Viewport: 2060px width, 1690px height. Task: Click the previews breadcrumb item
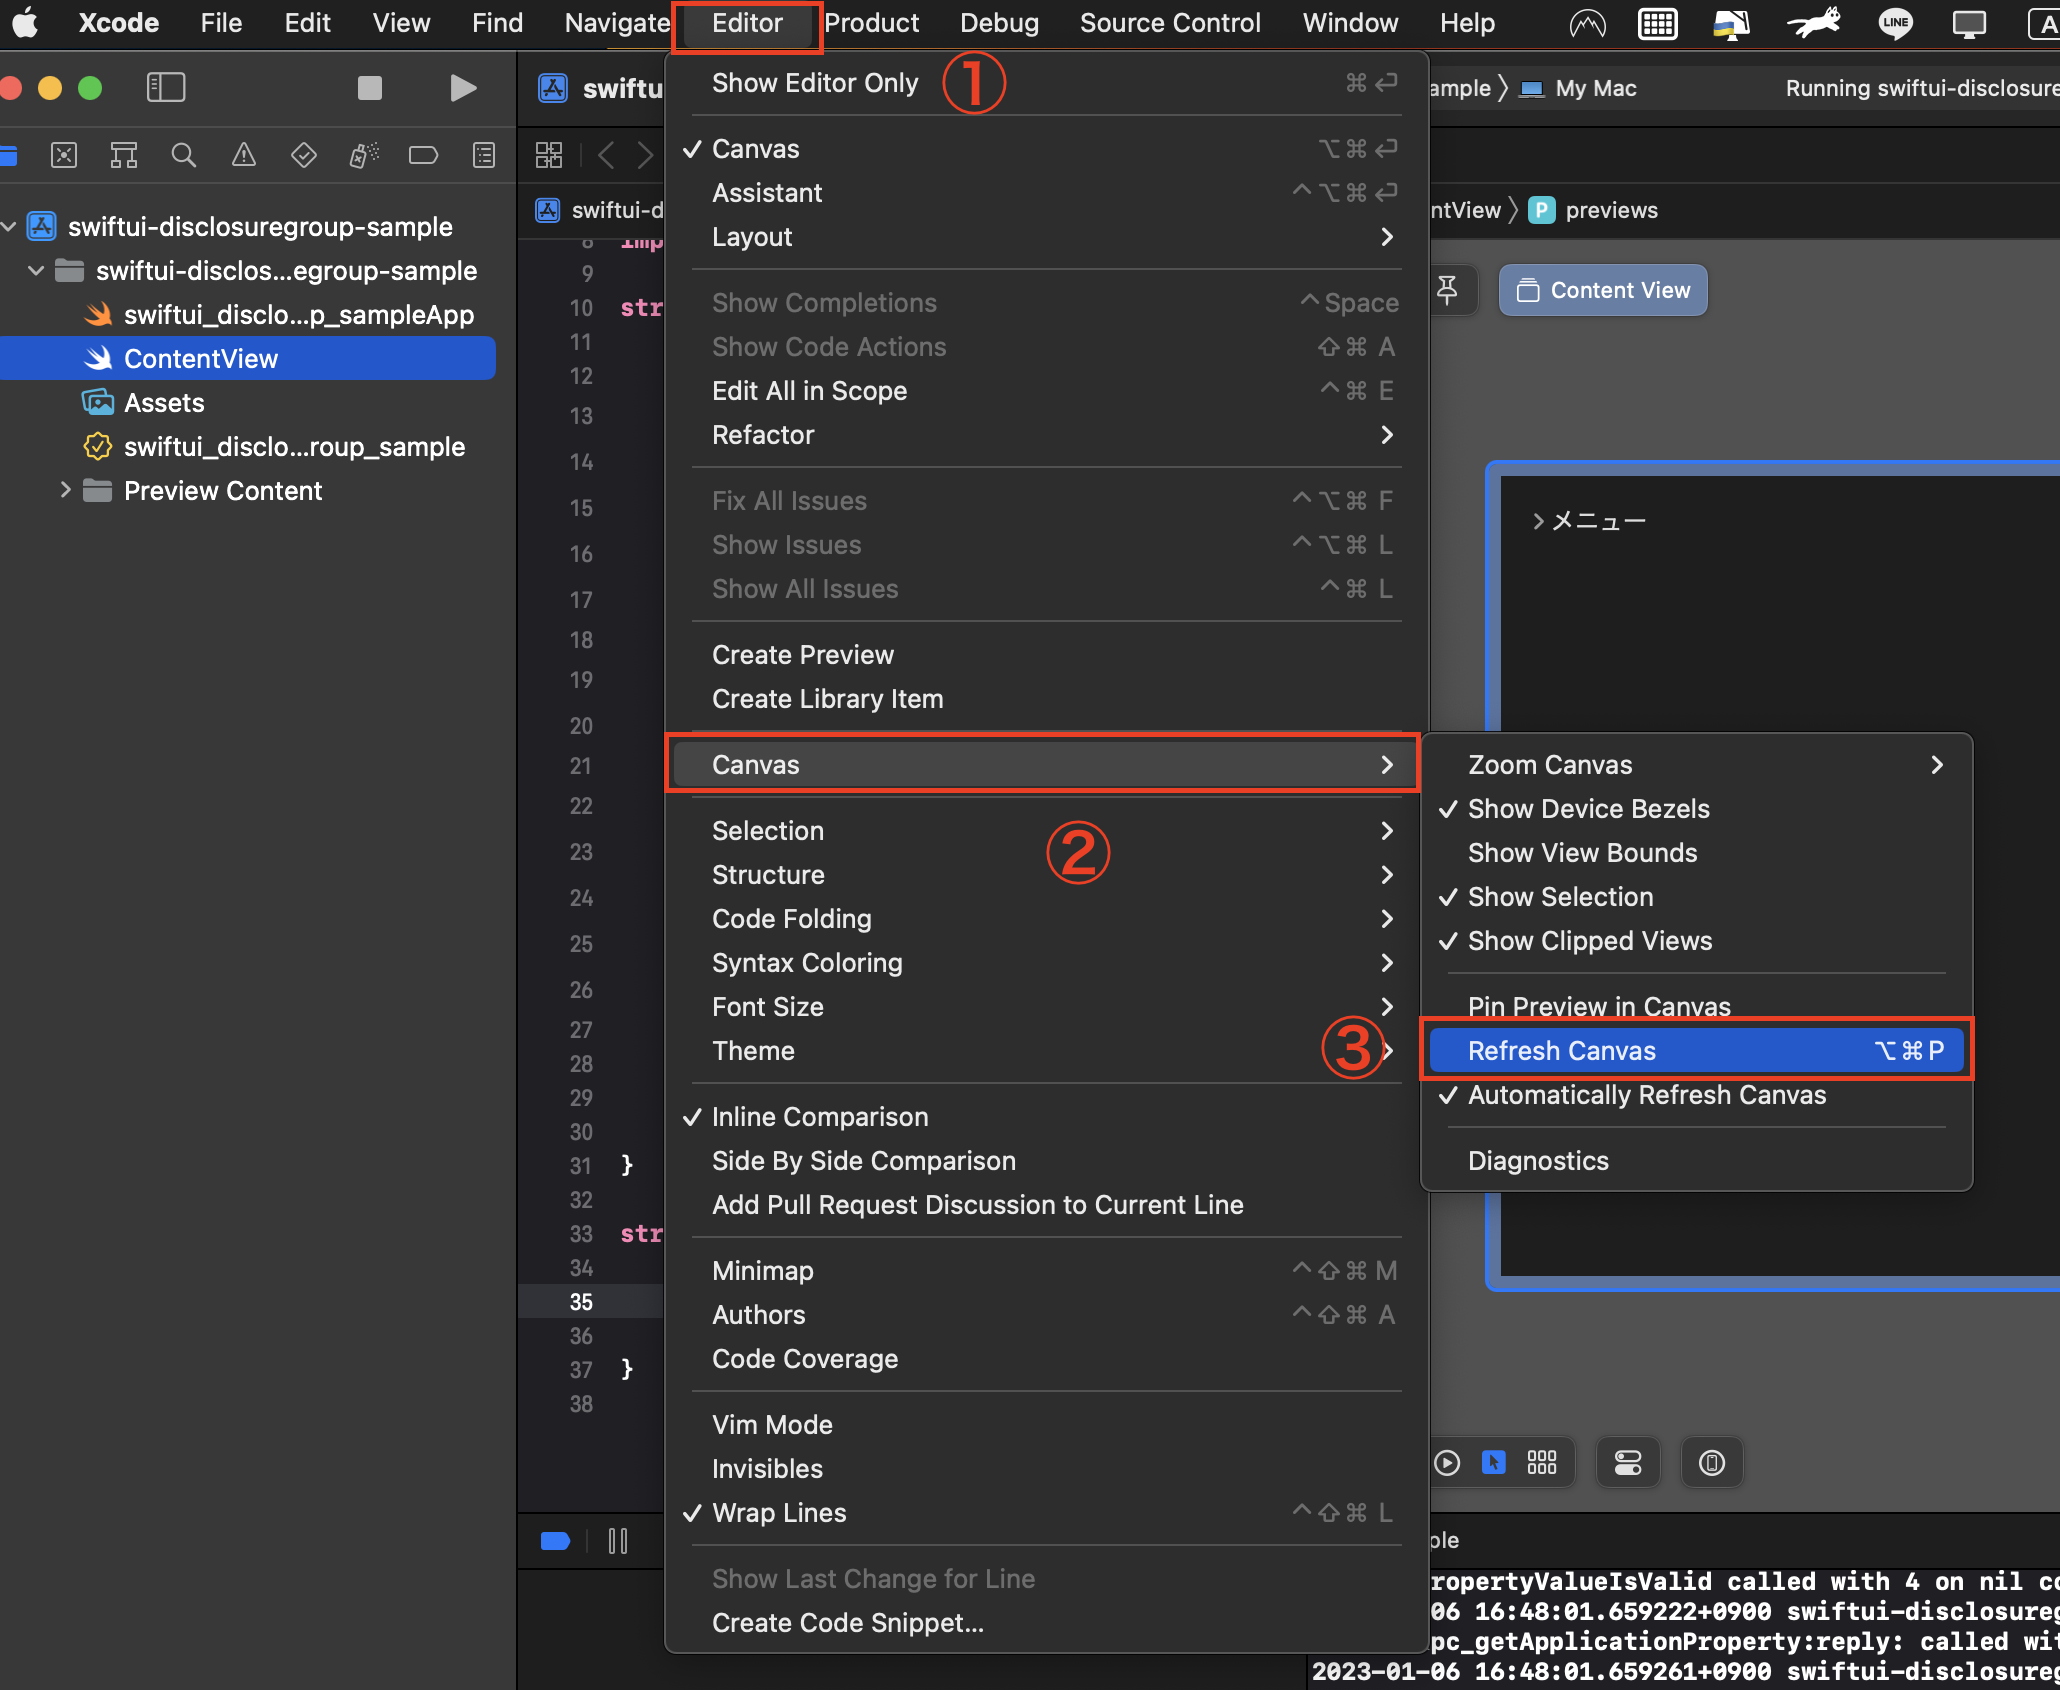pos(1593,210)
